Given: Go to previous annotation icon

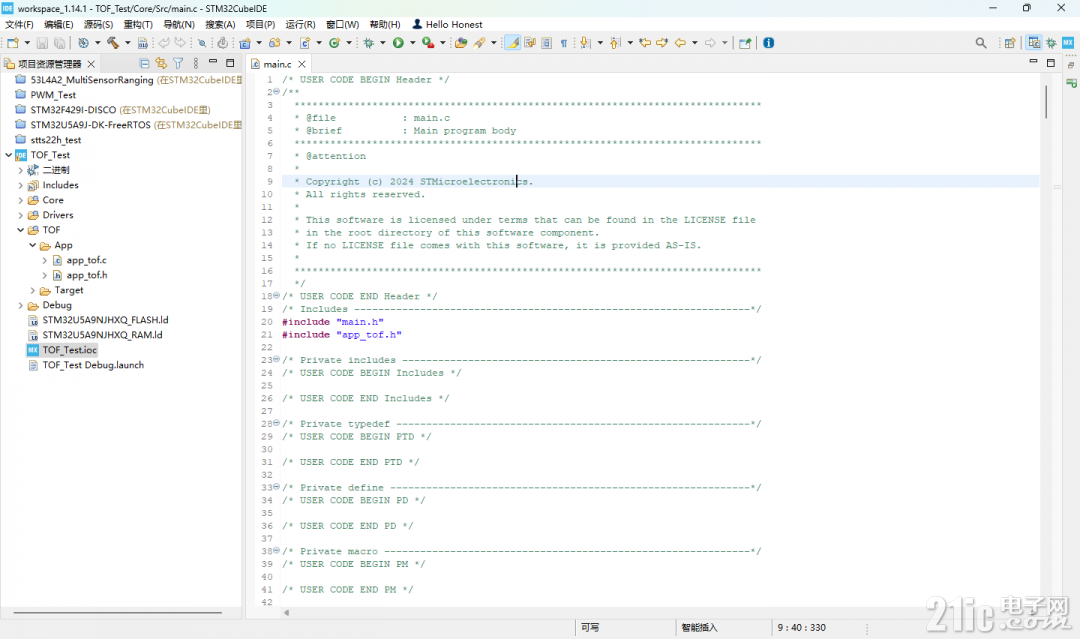Looking at the screenshot, I should tap(615, 43).
